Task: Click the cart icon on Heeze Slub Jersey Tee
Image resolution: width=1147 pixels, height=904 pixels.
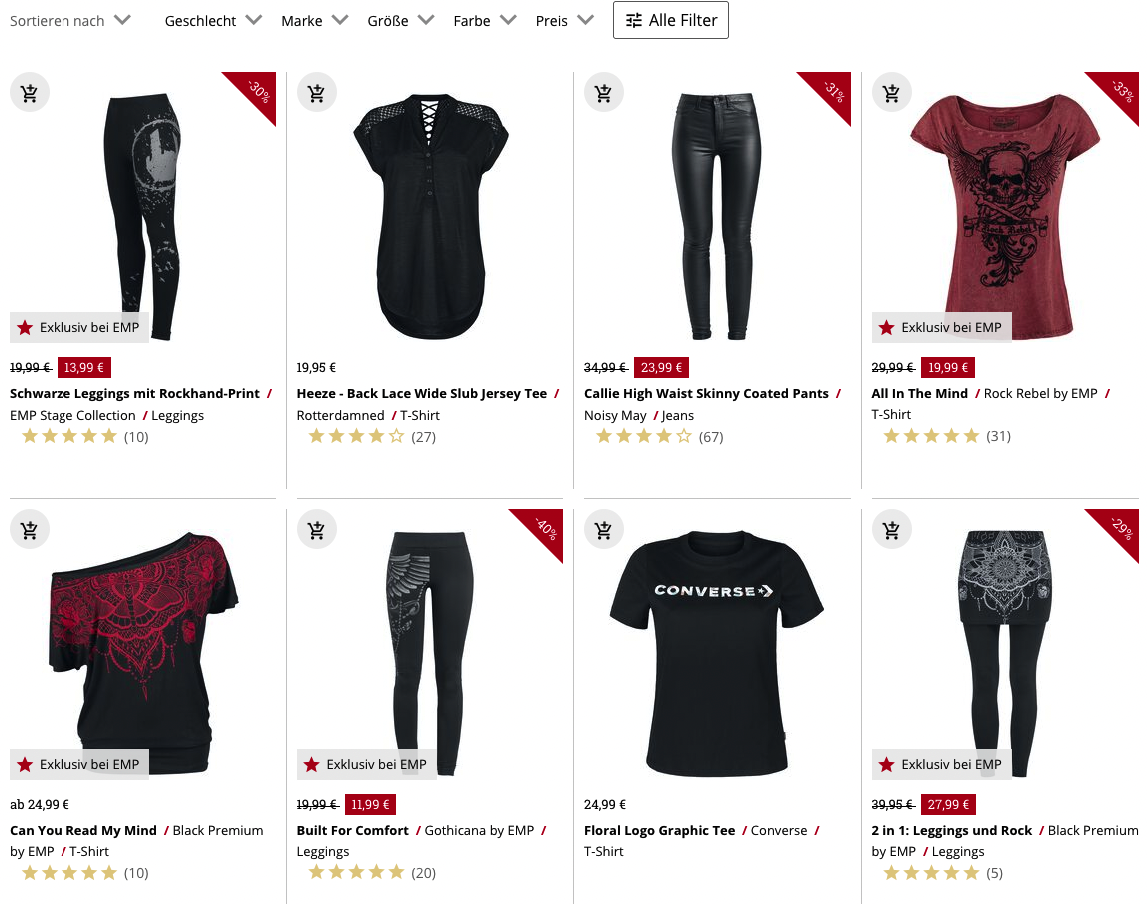Action: (x=316, y=91)
